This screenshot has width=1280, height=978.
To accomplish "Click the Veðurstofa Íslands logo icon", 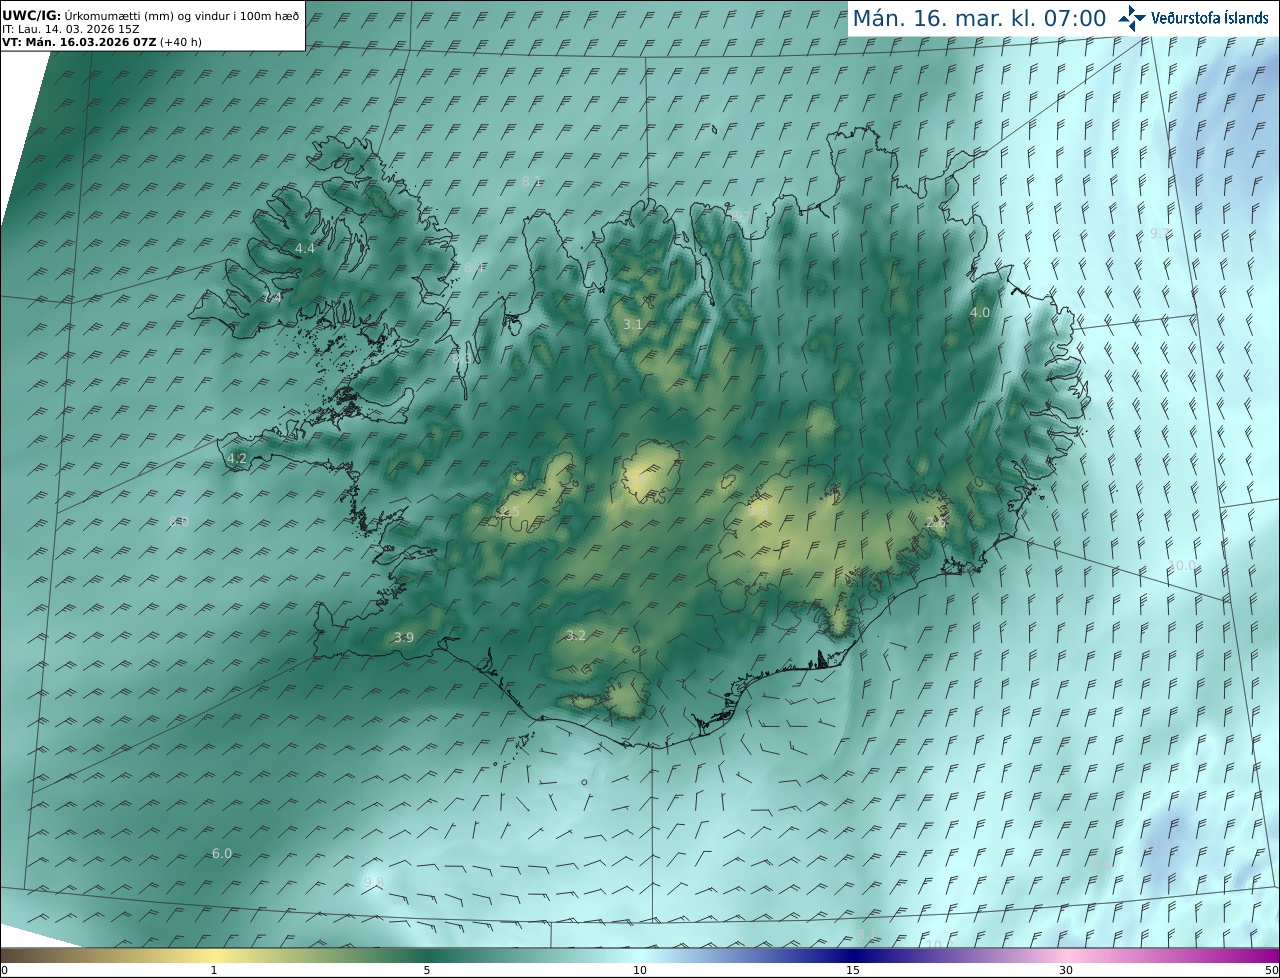I will point(1132,18).
